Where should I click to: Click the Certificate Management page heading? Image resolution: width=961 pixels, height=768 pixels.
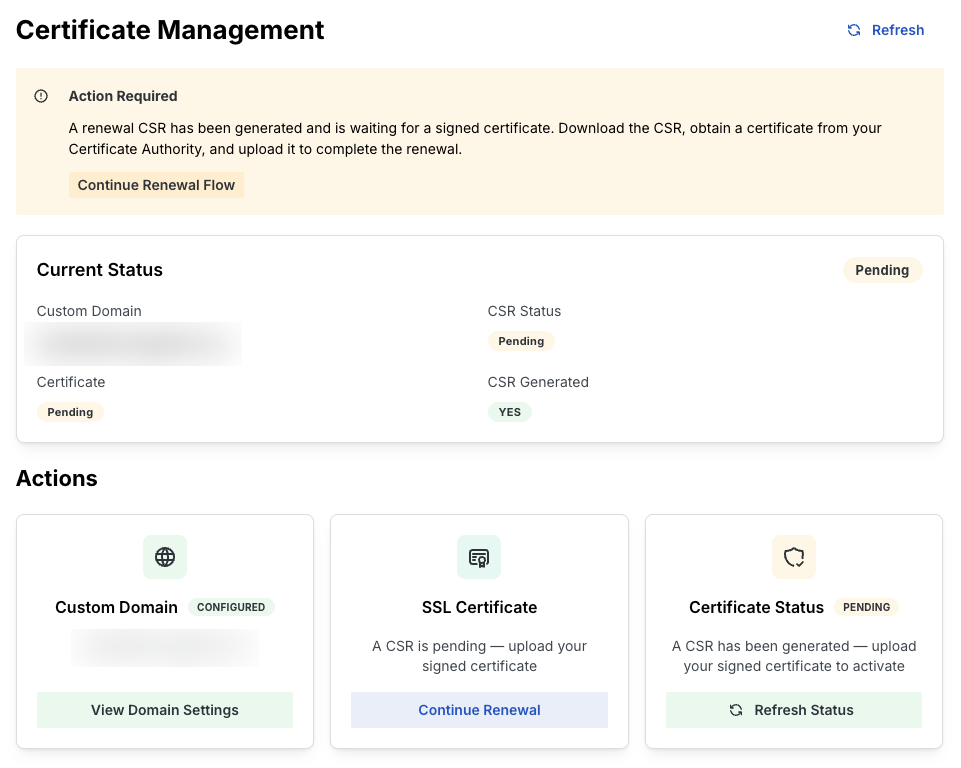coord(170,30)
